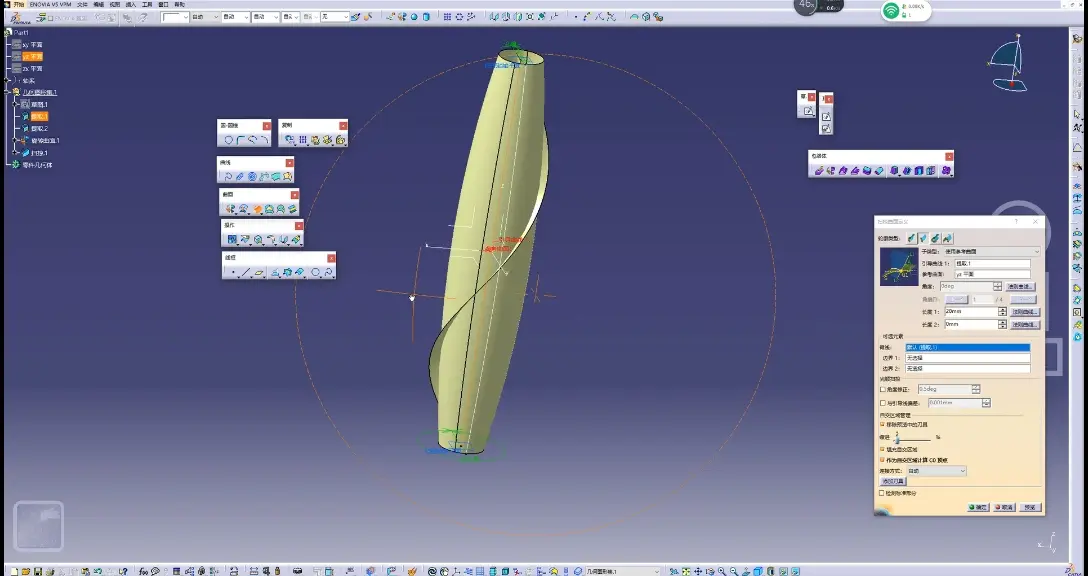The height and width of the screenshot is (576, 1088).
Task: Click the Rectangular Pattern icon in the replication toolbar
Action: tap(303, 140)
